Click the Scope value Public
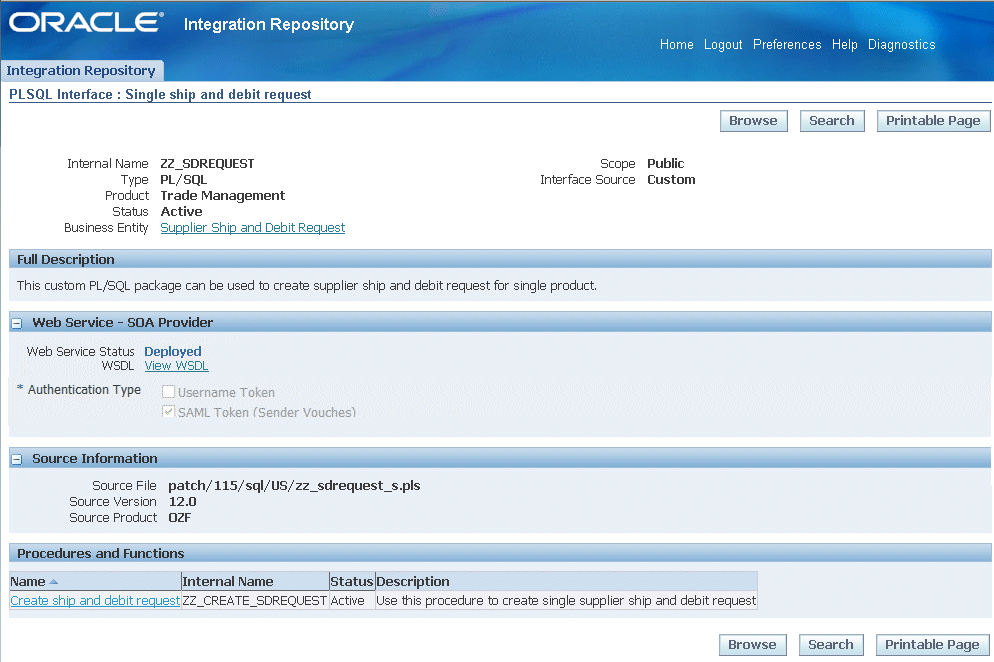The height and width of the screenshot is (662, 994). [666, 164]
